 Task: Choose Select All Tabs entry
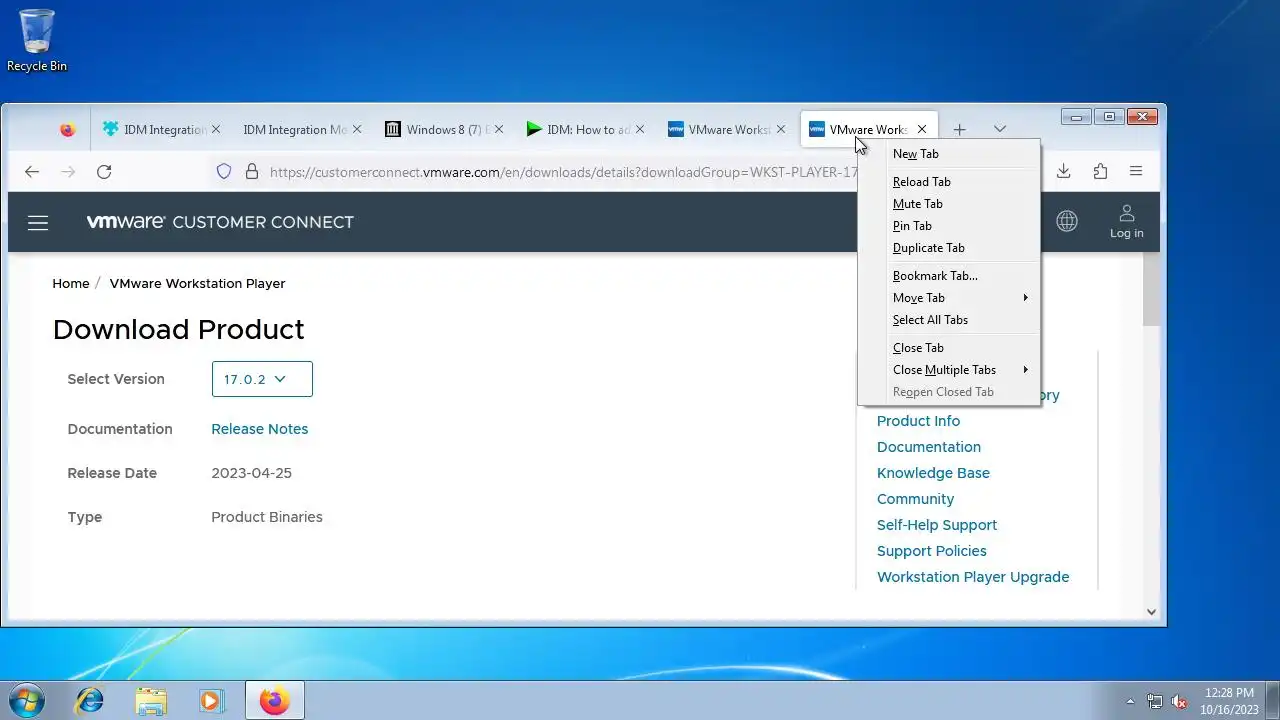(949, 320)
